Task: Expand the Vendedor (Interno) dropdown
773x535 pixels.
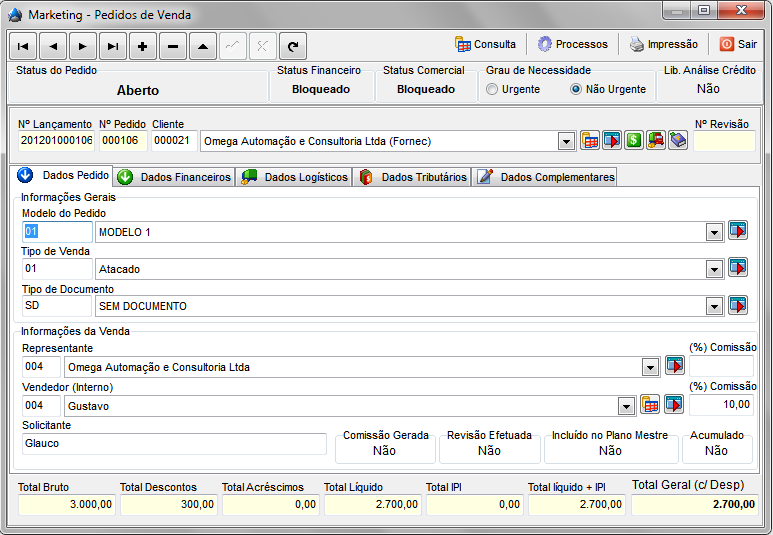Action: 626,406
